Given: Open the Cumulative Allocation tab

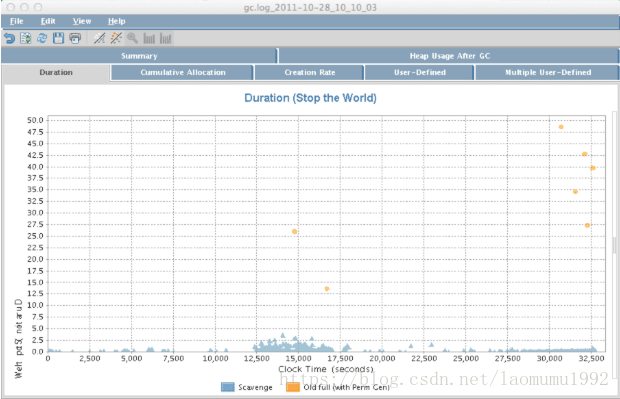Looking at the screenshot, I should [x=183, y=72].
